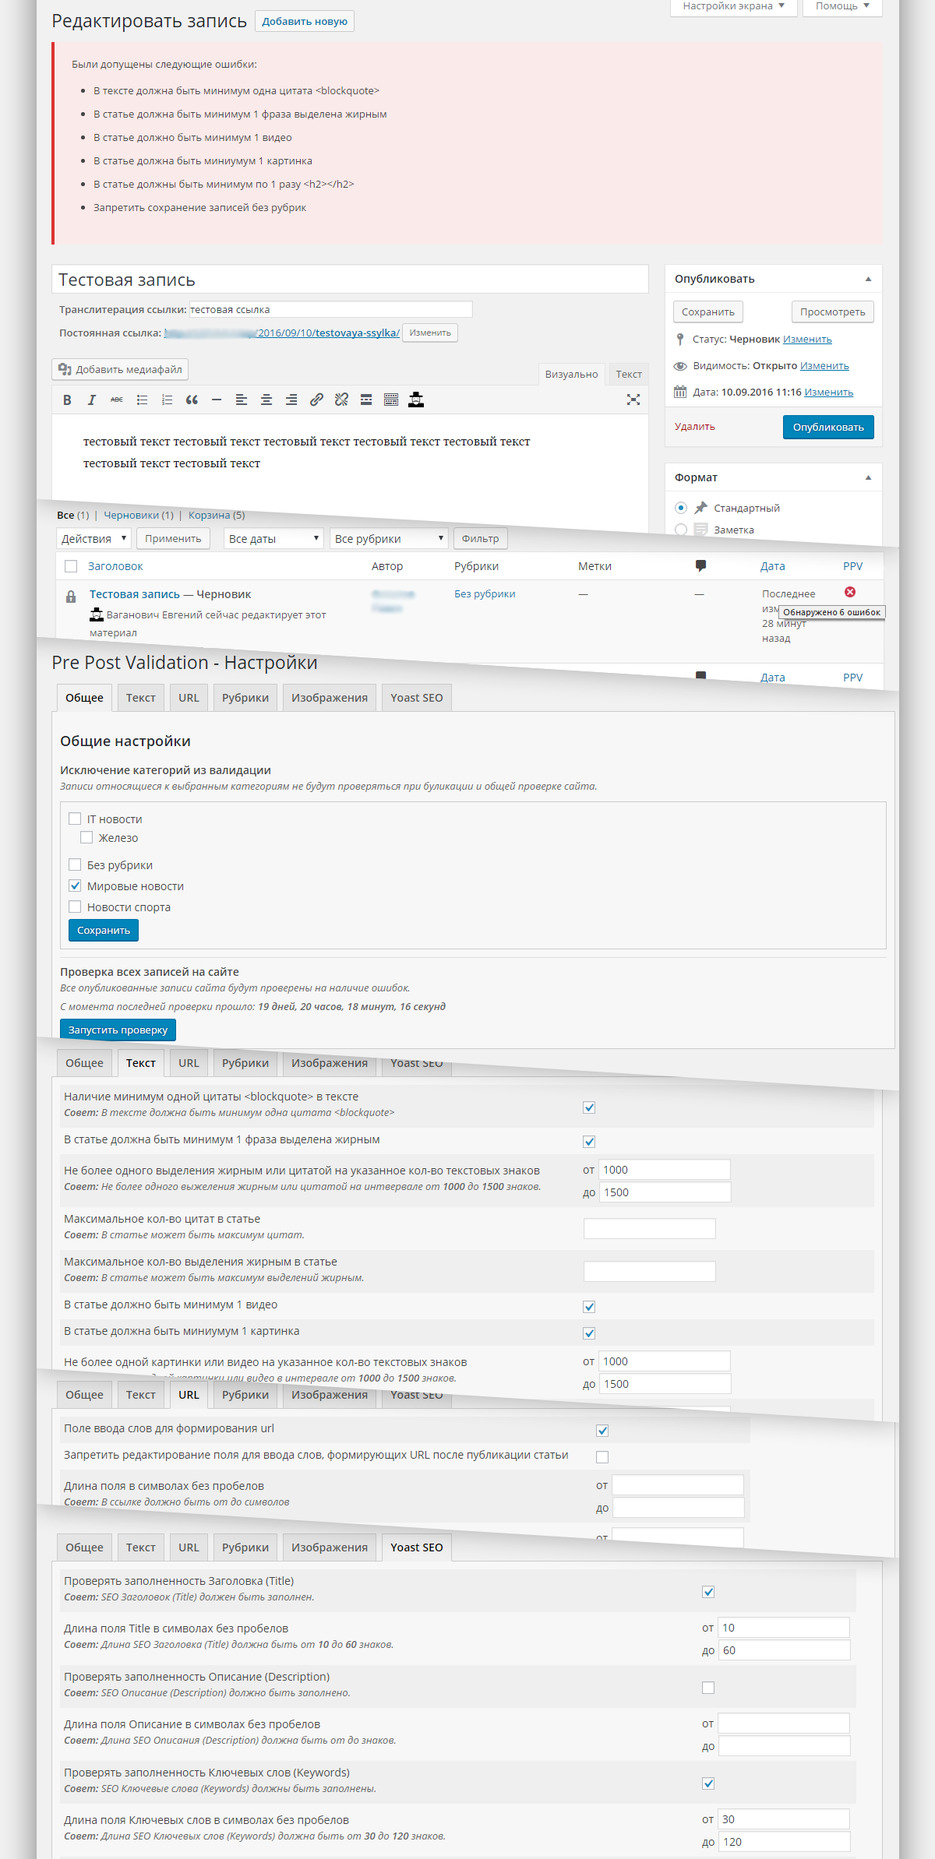The height and width of the screenshot is (1859, 935).
Task: Click the Удалить link in the publish box
Action: click(x=694, y=427)
